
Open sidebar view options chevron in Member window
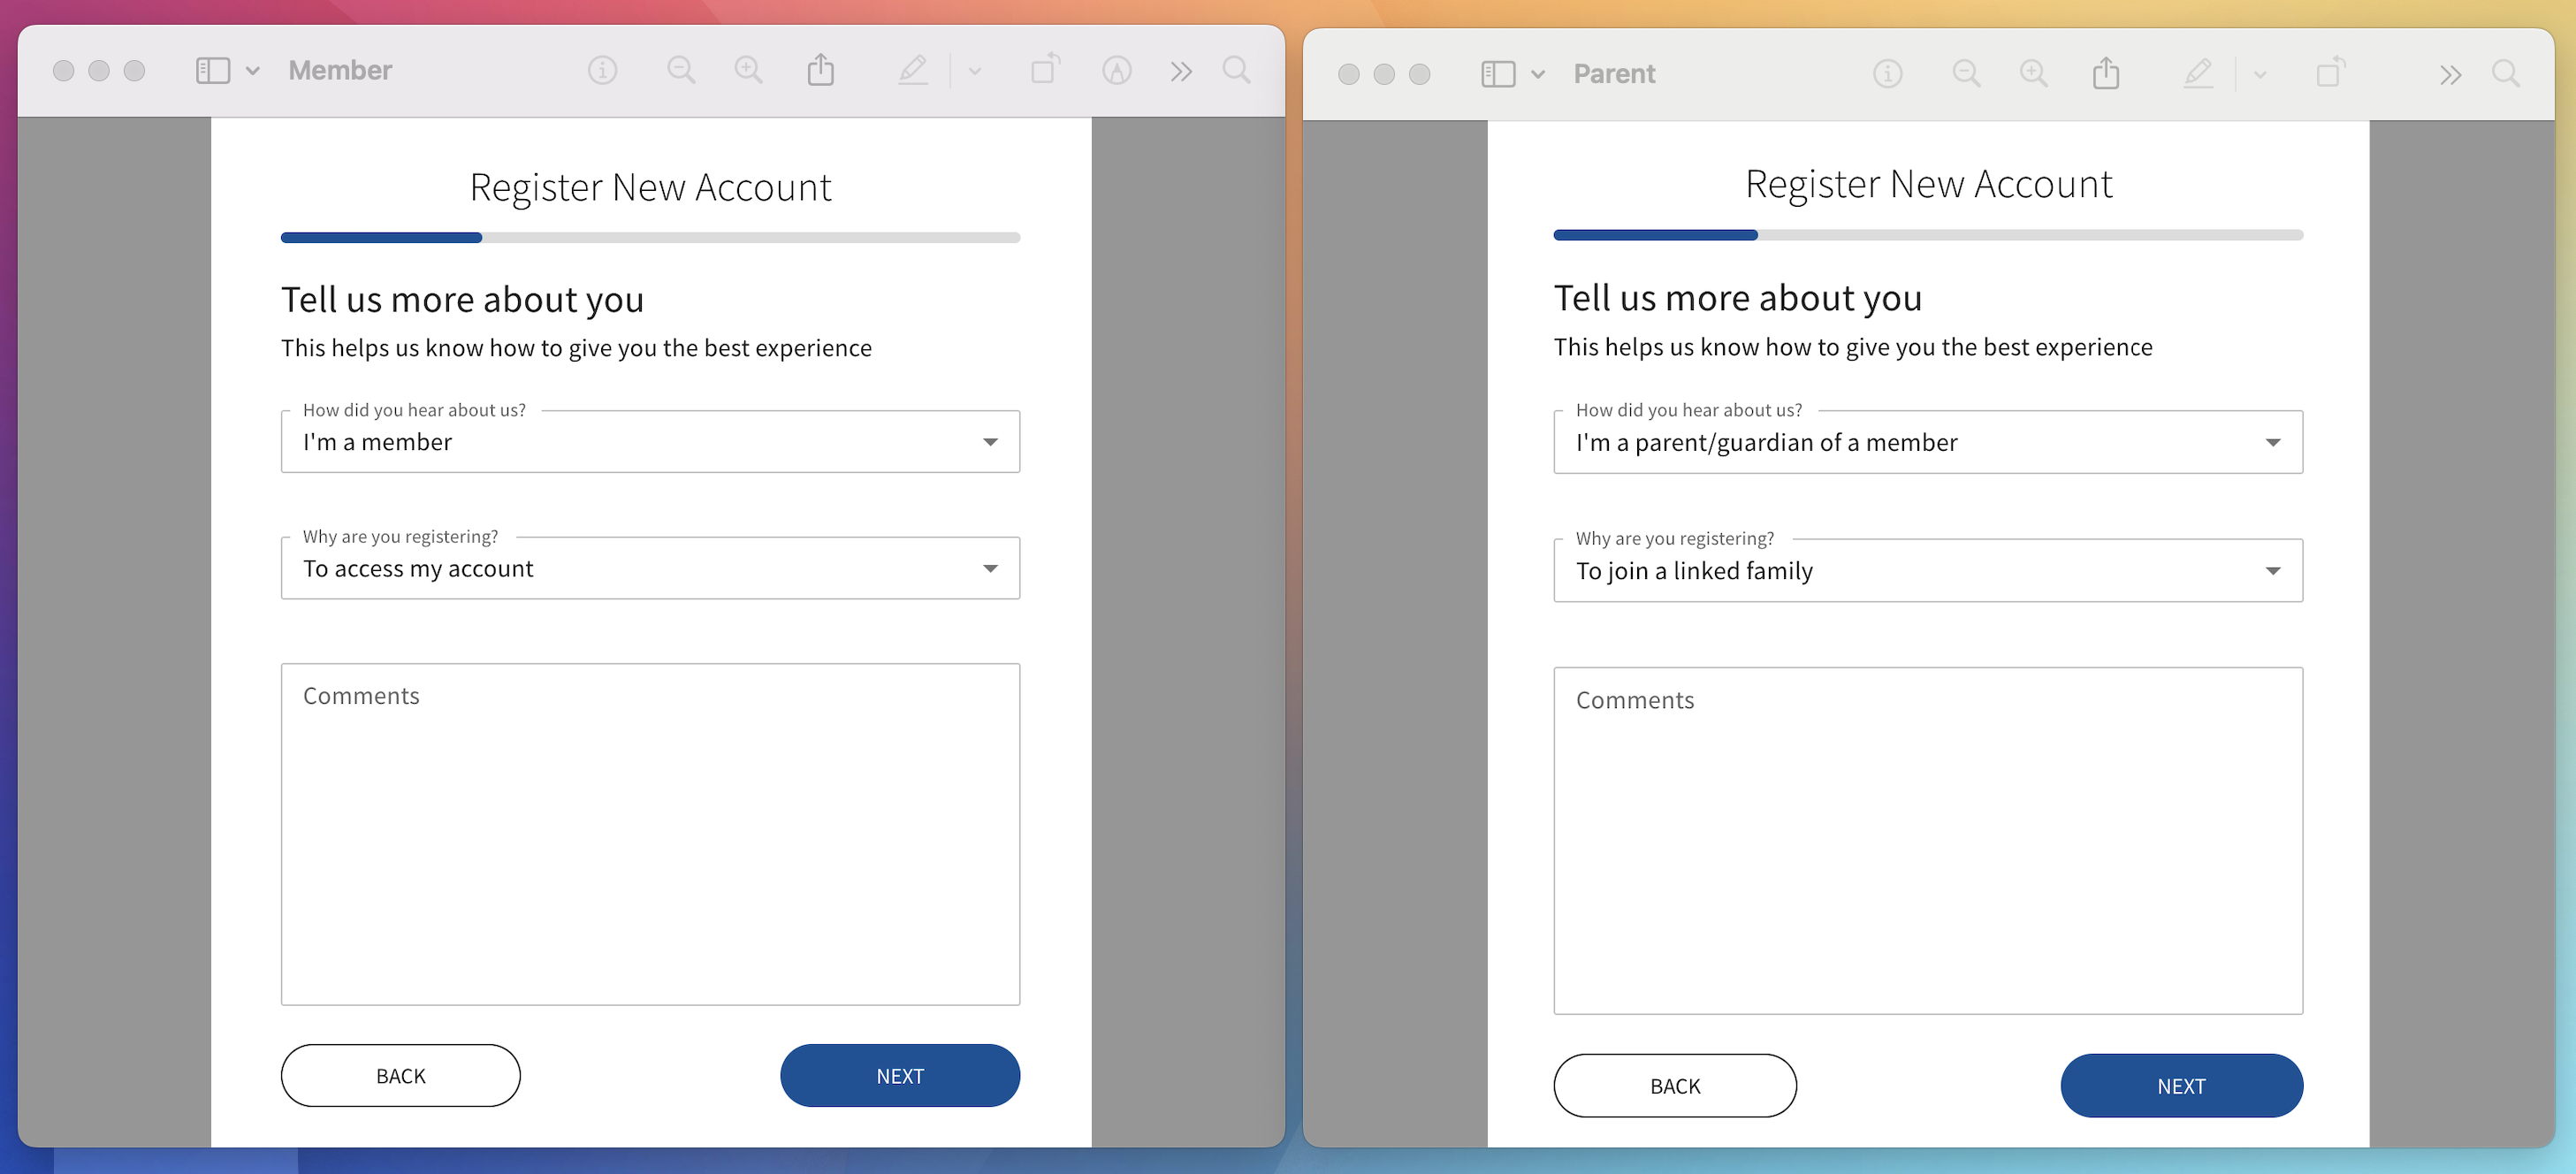(x=253, y=70)
